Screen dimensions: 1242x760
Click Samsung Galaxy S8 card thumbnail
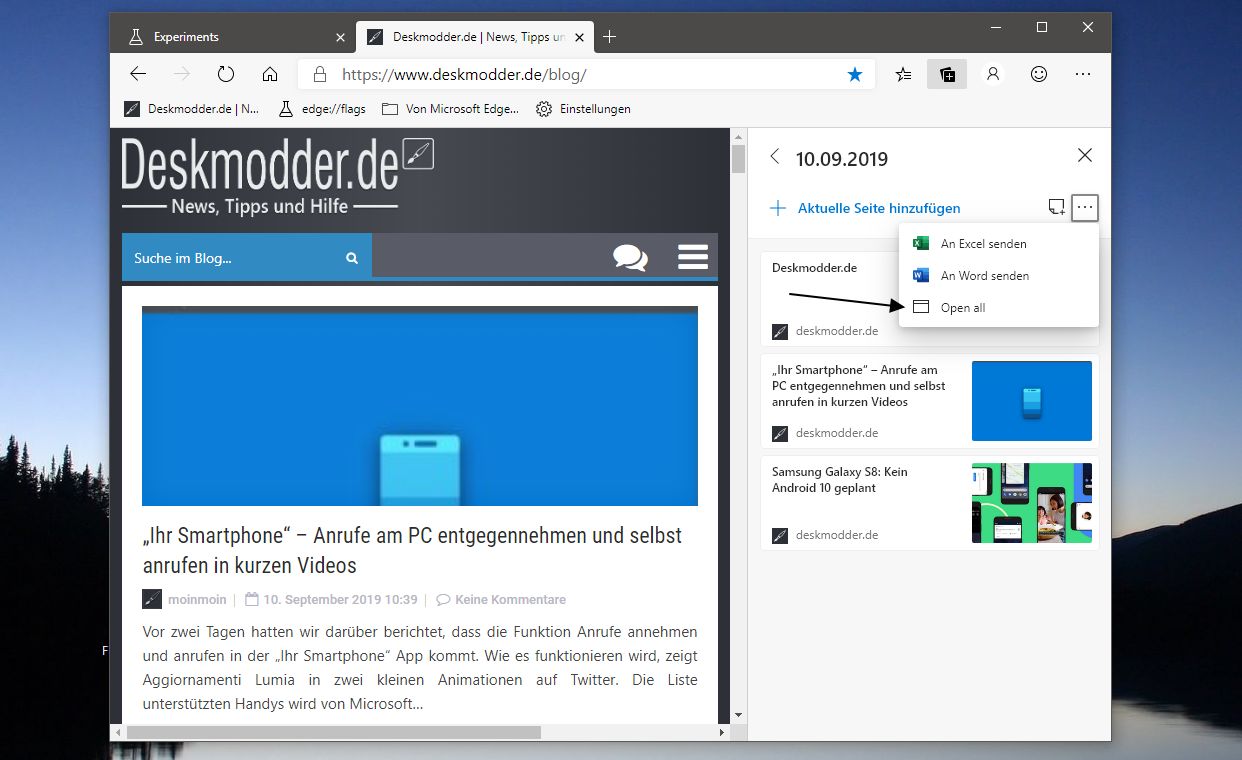click(x=1032, y=503)
